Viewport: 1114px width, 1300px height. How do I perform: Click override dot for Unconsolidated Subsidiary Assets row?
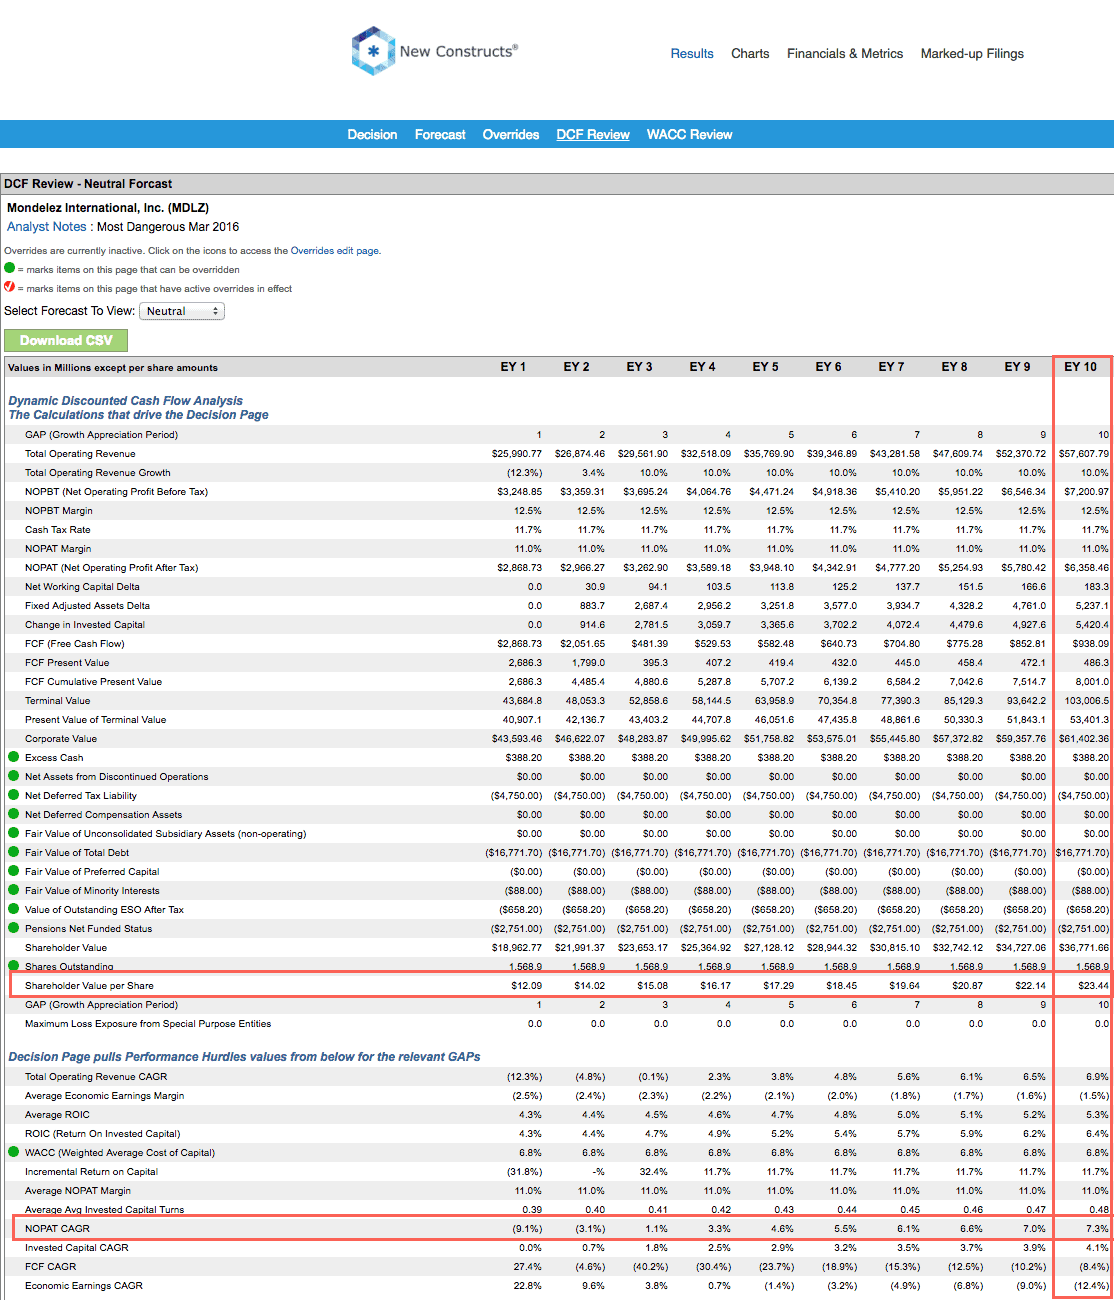coord(14,833)
